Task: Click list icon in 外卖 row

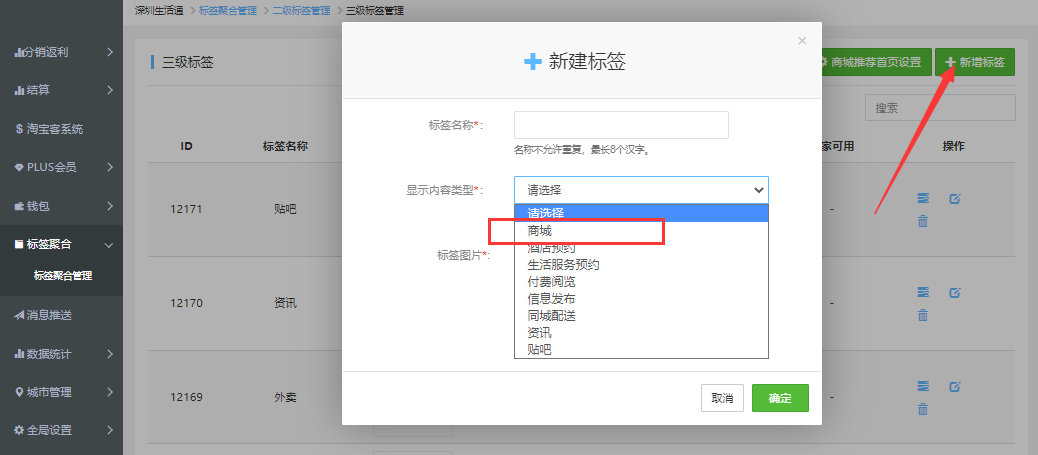Action: click(923, 386)
